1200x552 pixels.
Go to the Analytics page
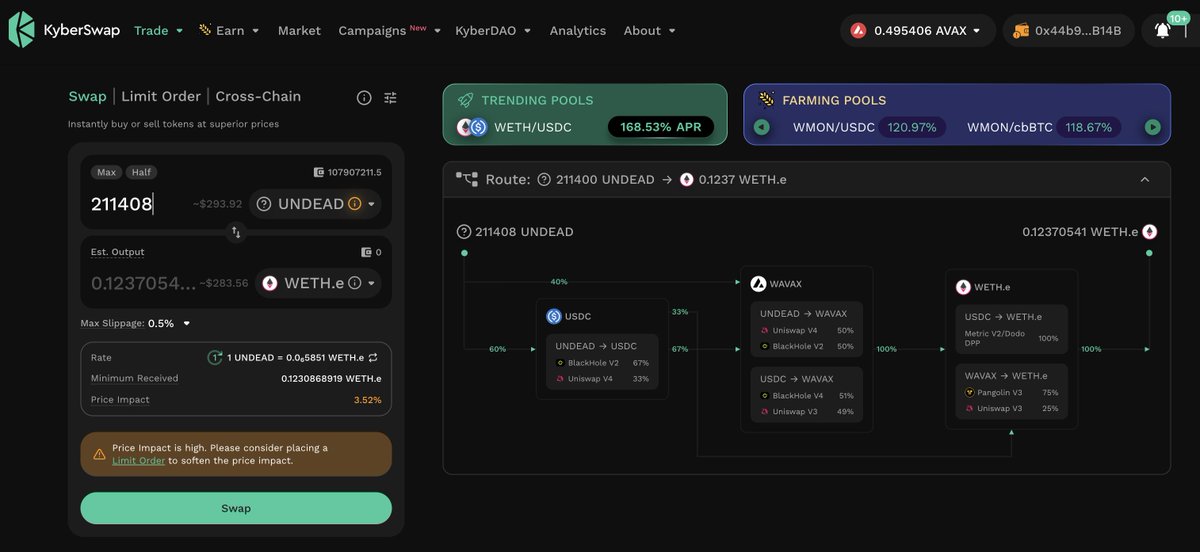point(577,30)
